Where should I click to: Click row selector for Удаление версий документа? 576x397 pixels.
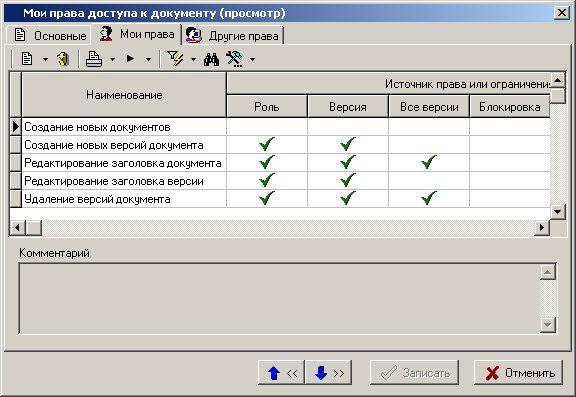[15, 199]
